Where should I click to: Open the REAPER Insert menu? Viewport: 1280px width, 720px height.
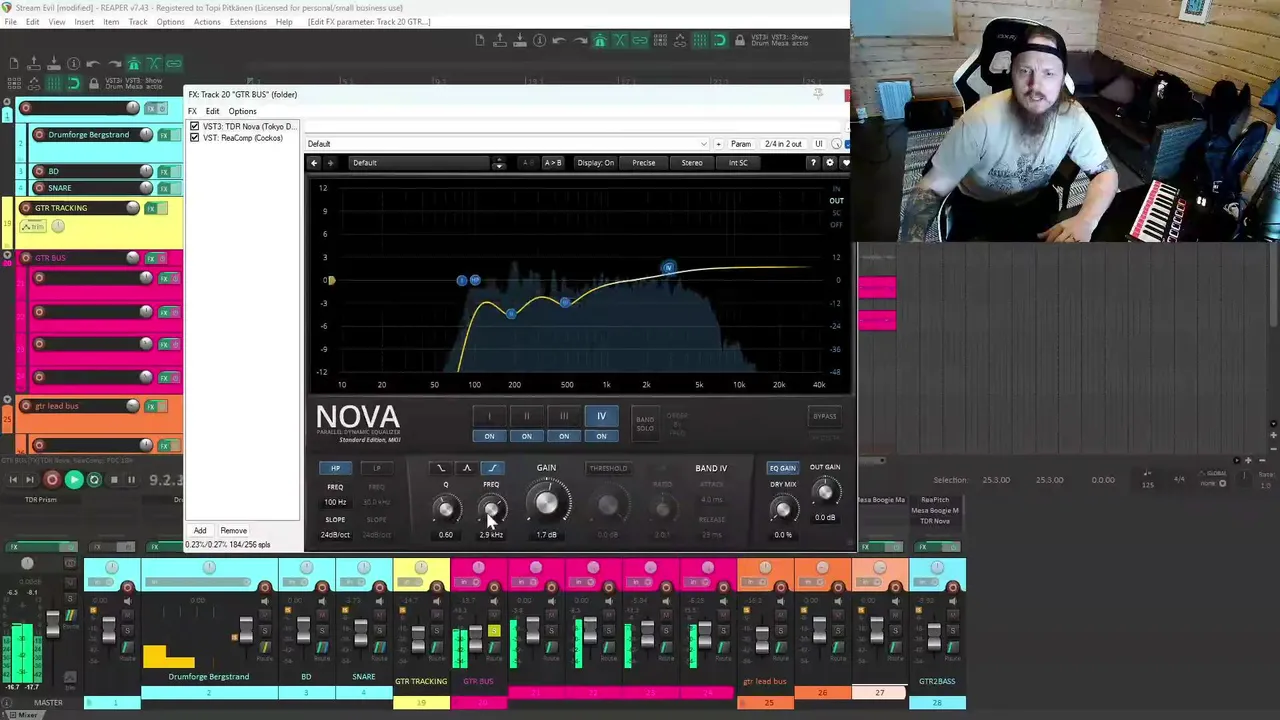pos(84,22)
